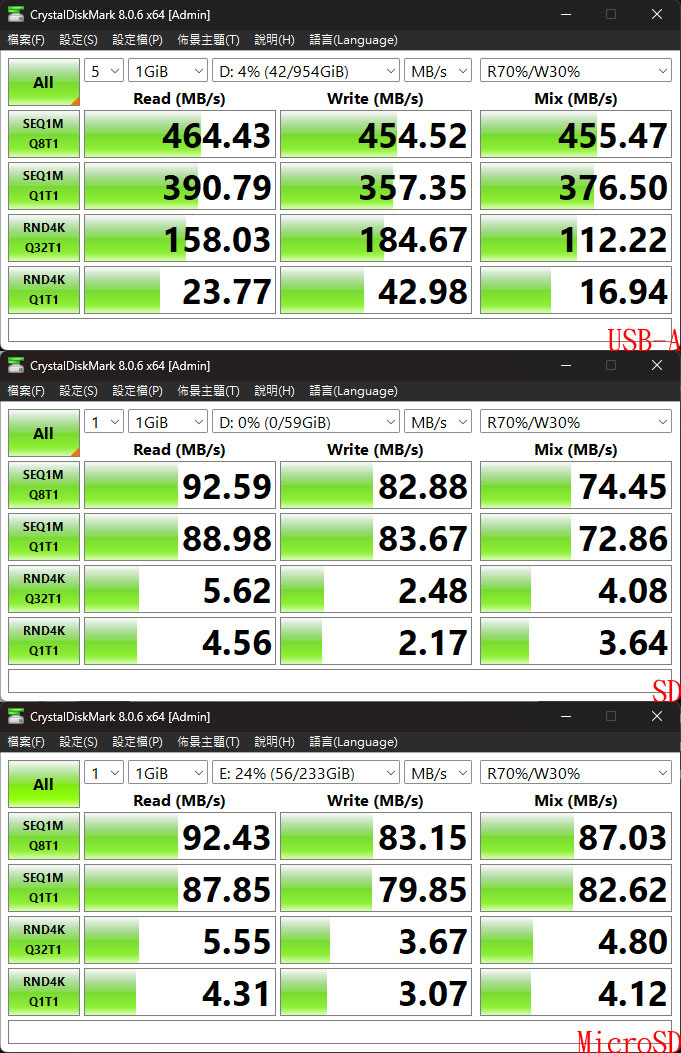Click the 464.43 read result
This screenshot has width=681, height=1053.
(180, 134)
